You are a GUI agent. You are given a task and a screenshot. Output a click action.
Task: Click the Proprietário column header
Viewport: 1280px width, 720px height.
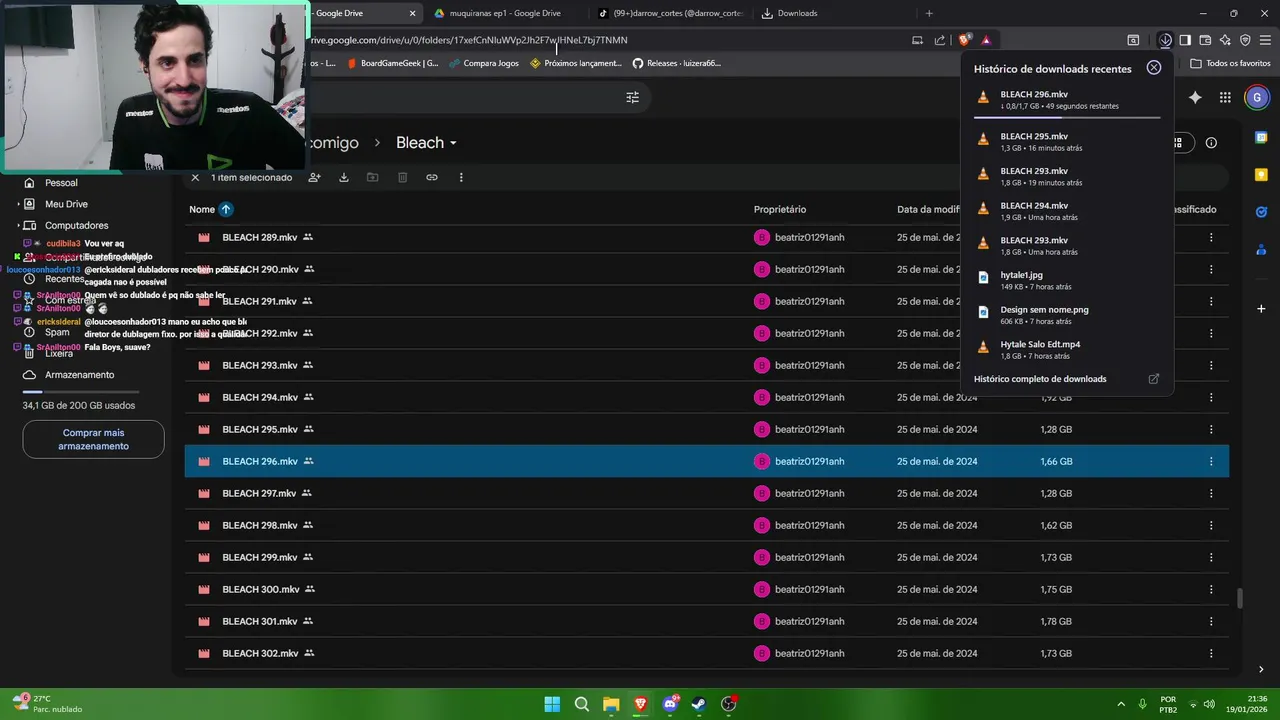tap(780, 209)
